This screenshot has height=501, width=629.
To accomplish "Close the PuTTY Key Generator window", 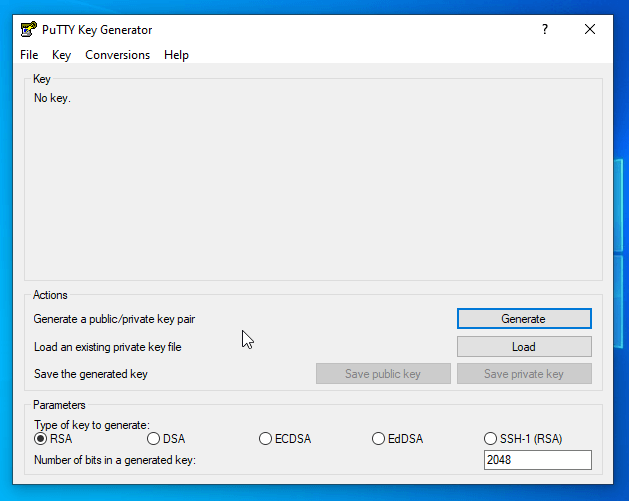I will 590,29.
